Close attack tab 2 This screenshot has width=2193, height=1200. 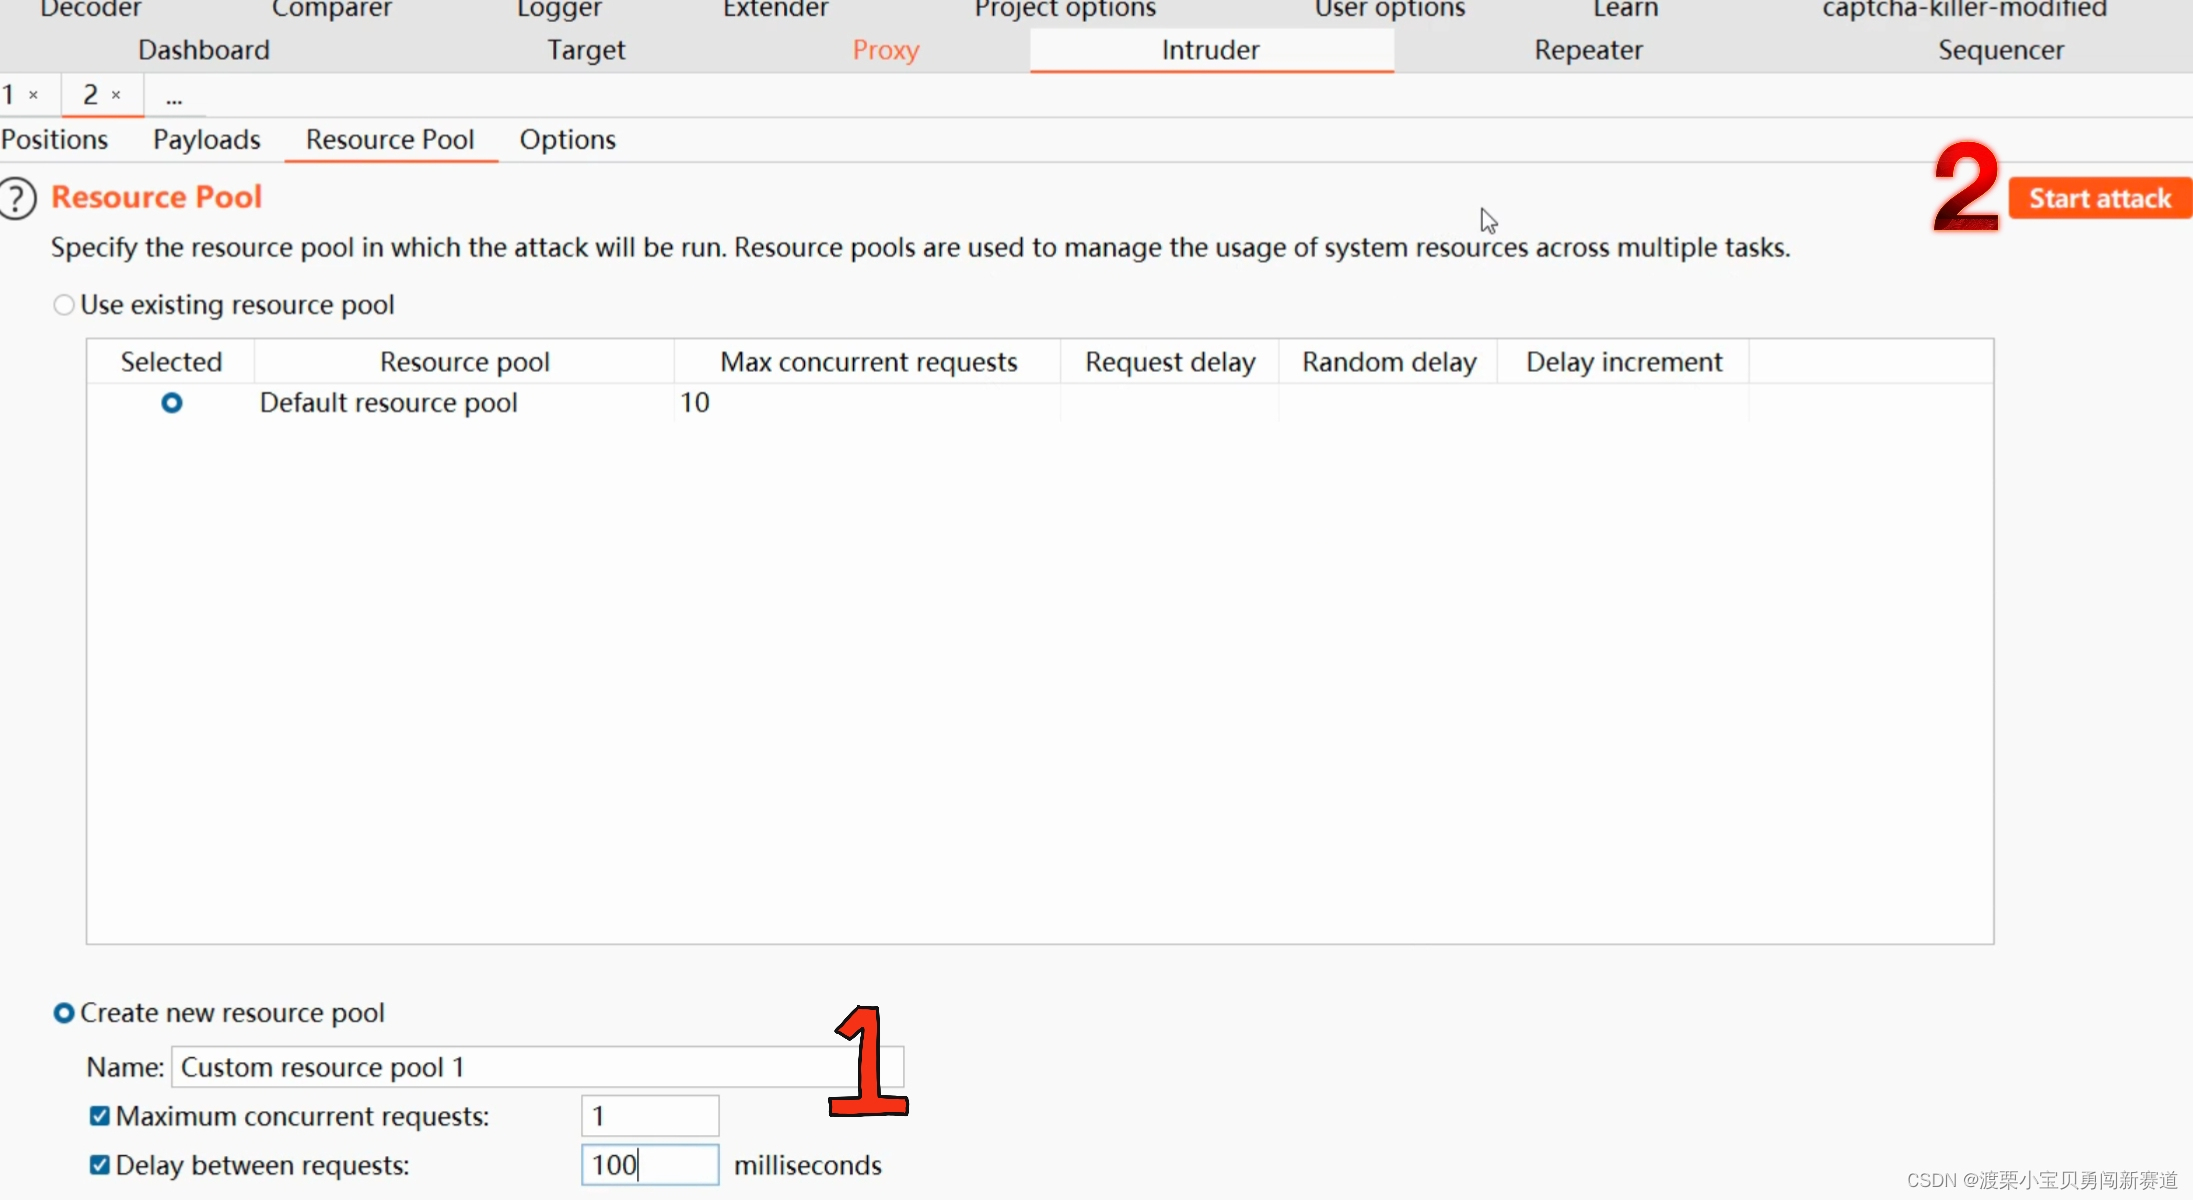pos(116,95)
